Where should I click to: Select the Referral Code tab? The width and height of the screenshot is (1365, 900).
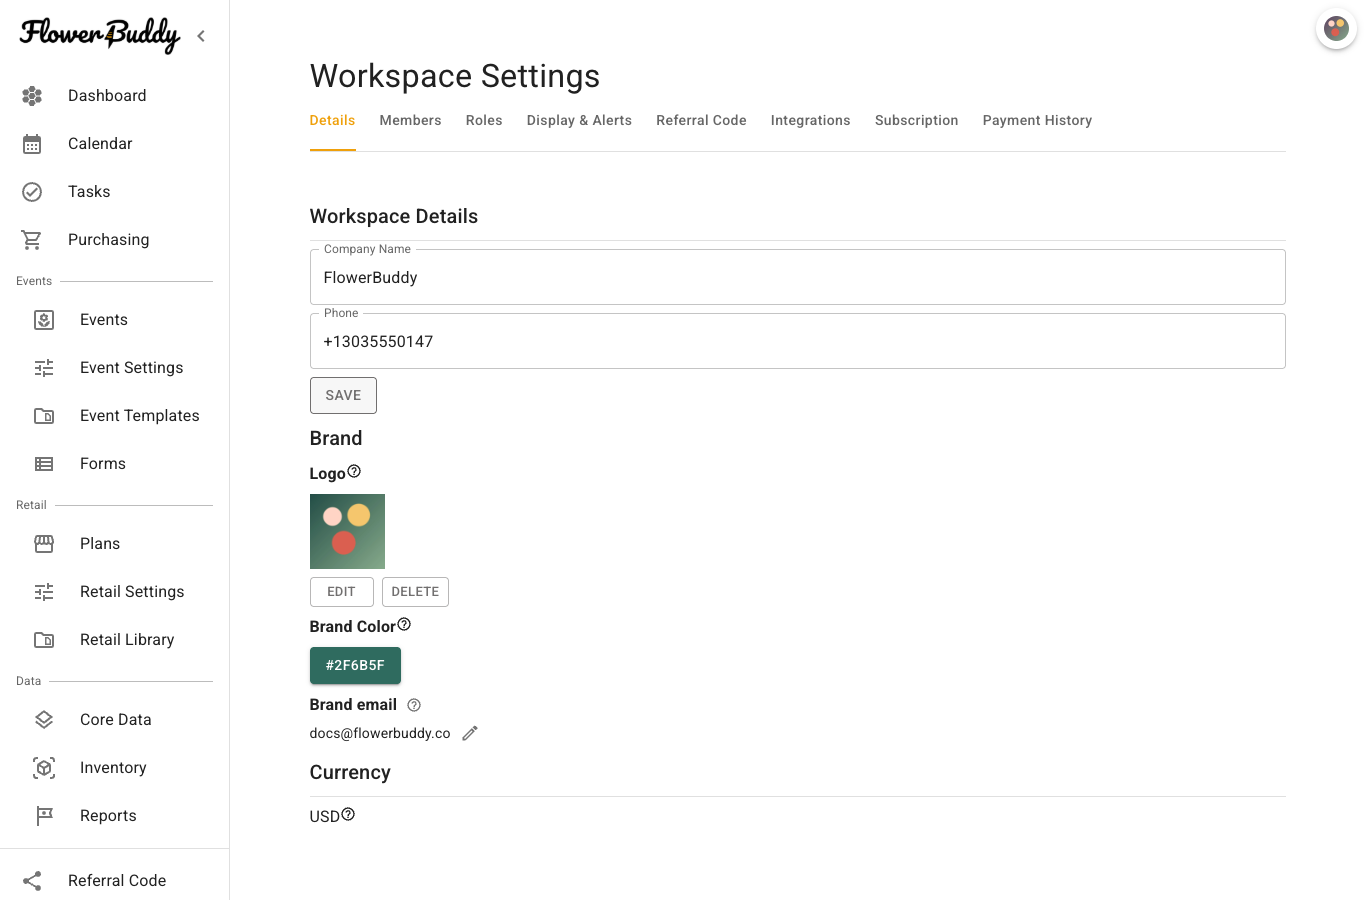pyautogui.click(x=701, y=120)
